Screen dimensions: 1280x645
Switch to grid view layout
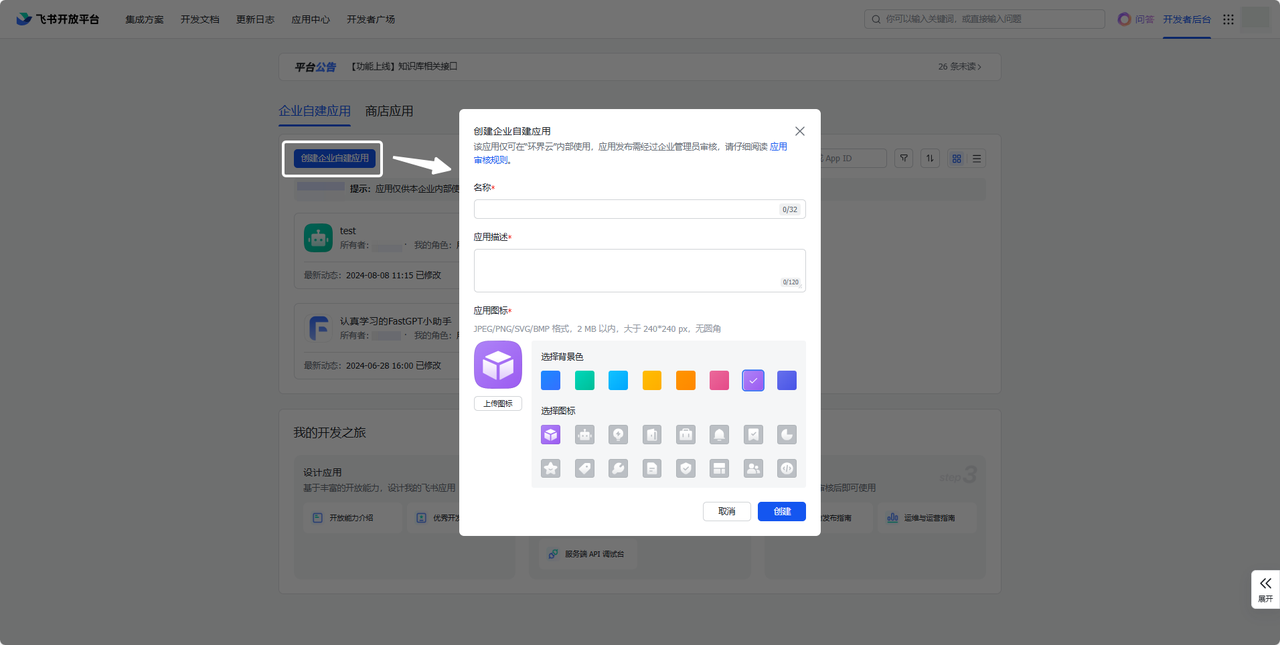pos(957,158)
